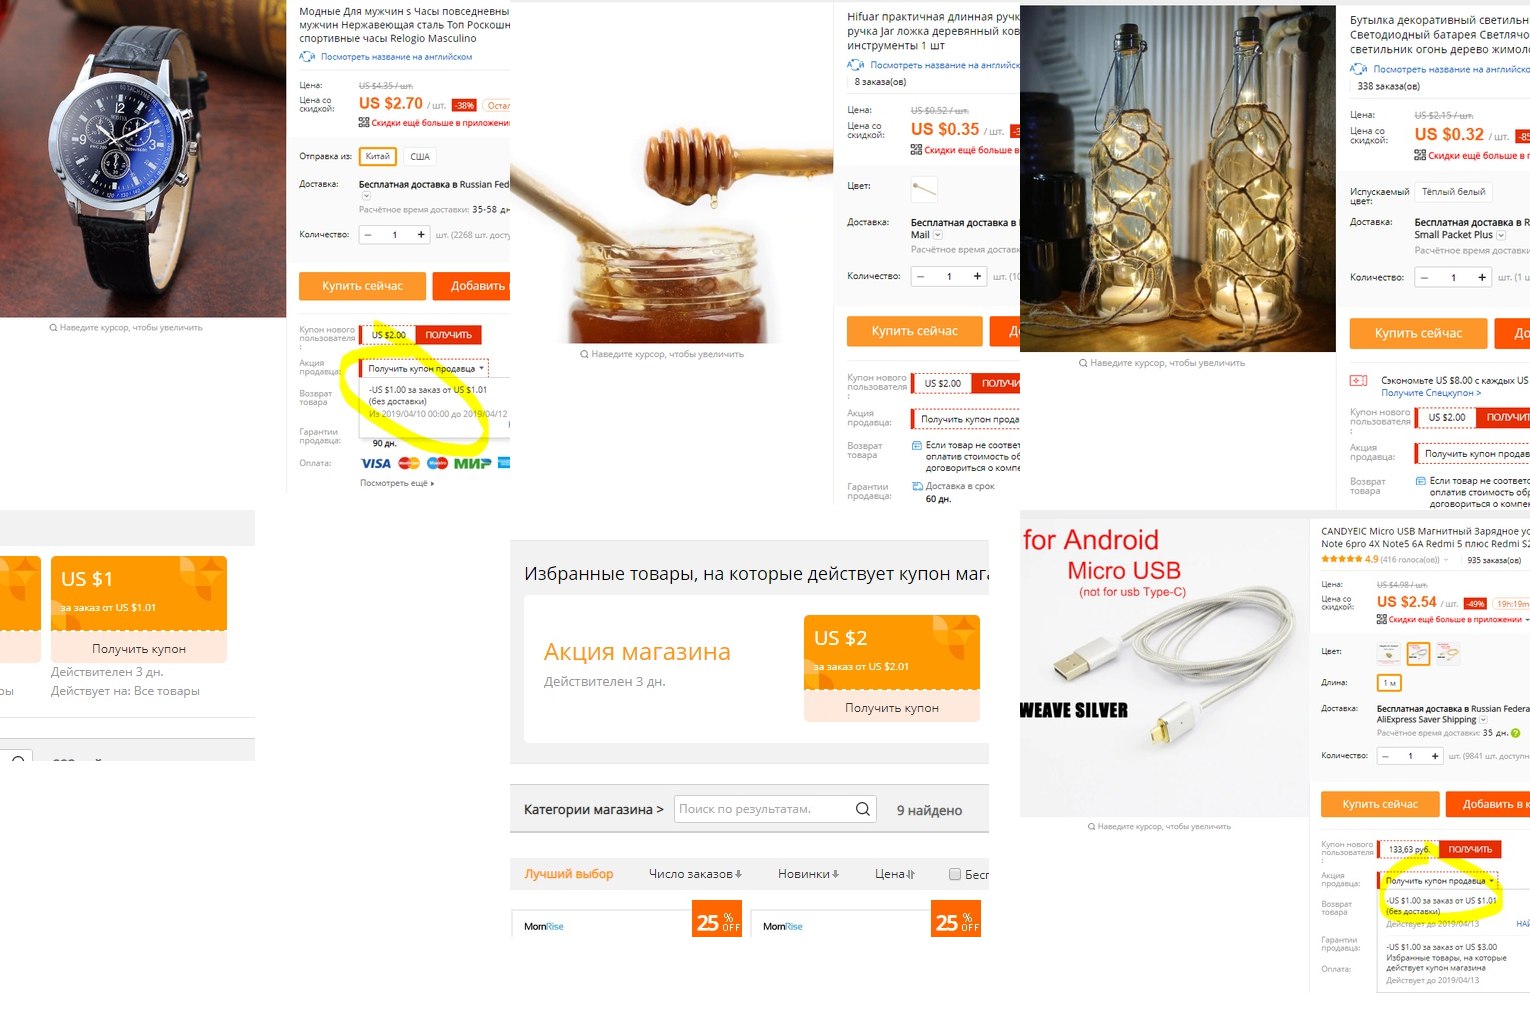Click the red coupon icon beside Сэкономьте US $8.00
Viewport: 1530px width, 1020px height.
point(1359,380)
